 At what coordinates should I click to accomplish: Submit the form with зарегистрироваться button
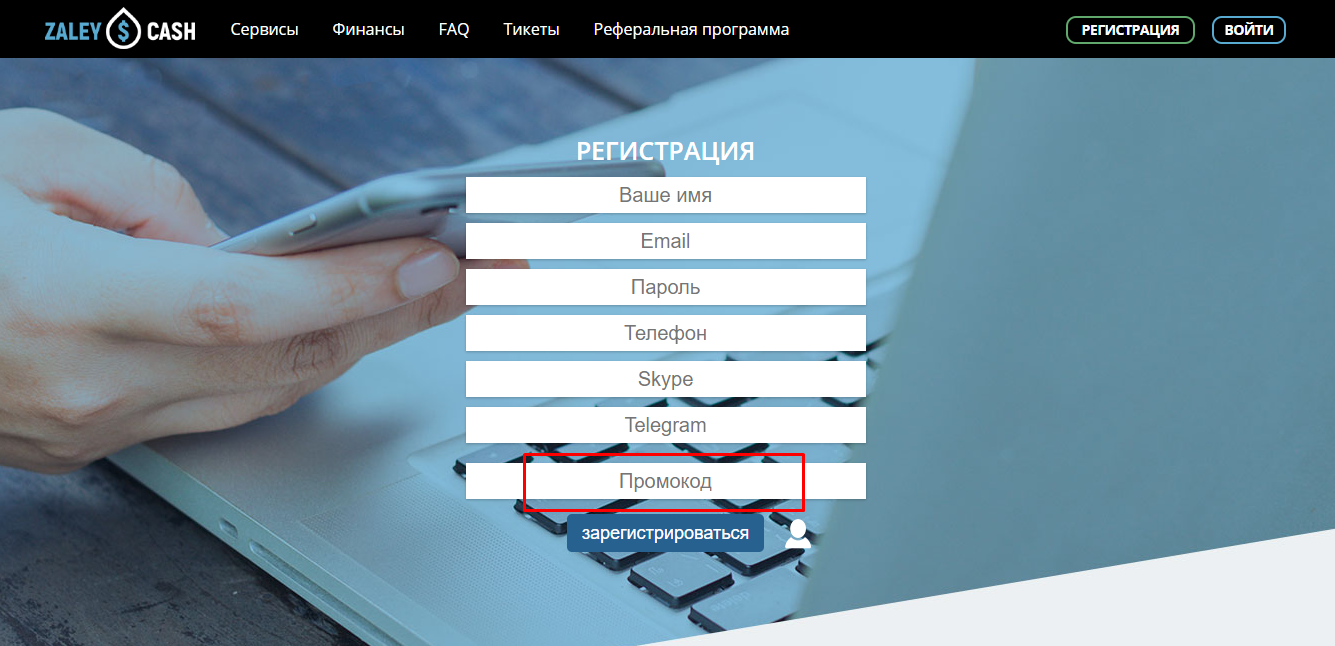665,533
